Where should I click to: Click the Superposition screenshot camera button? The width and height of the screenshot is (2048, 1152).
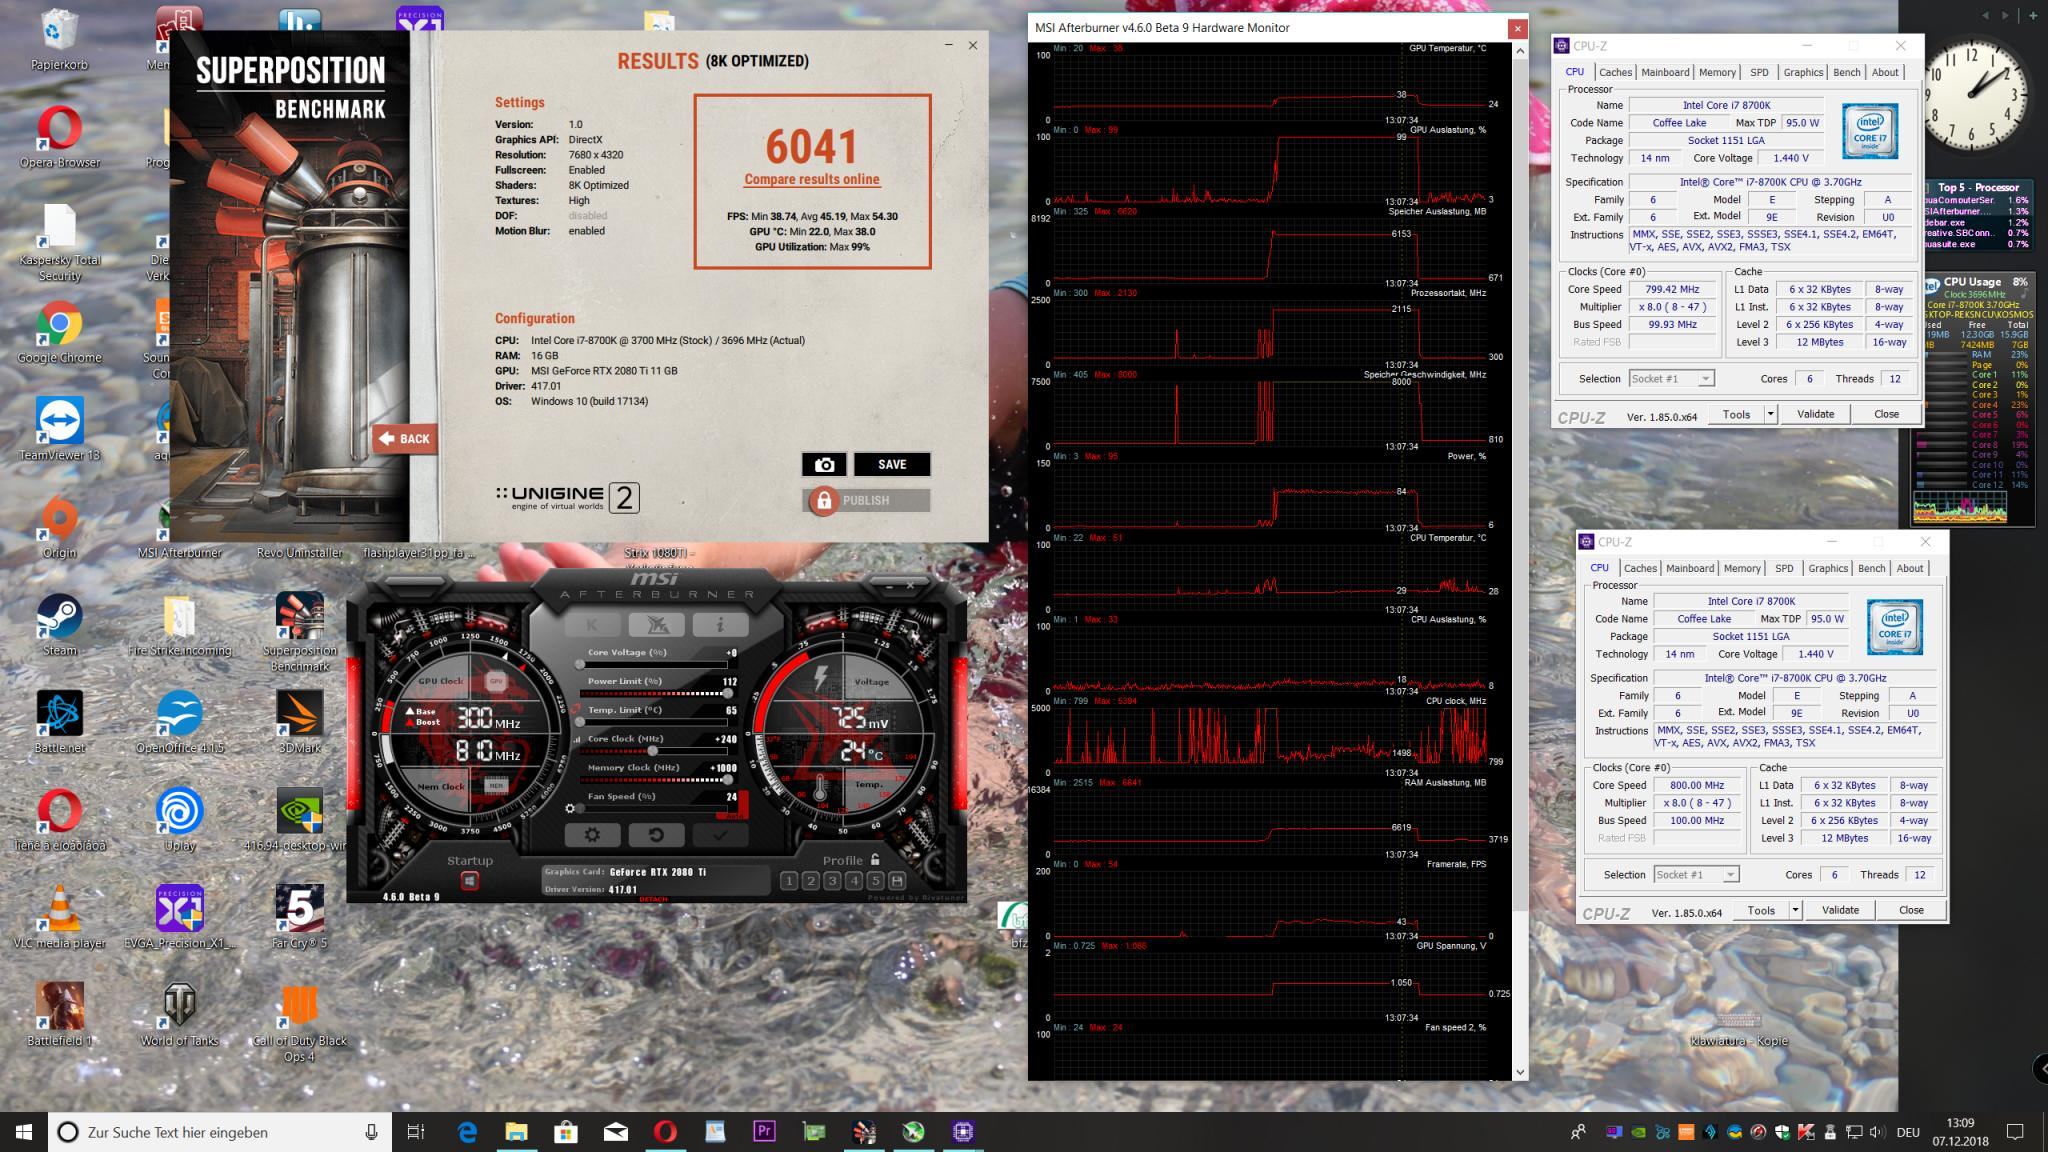pyautogui.click(x=824, y=464)
